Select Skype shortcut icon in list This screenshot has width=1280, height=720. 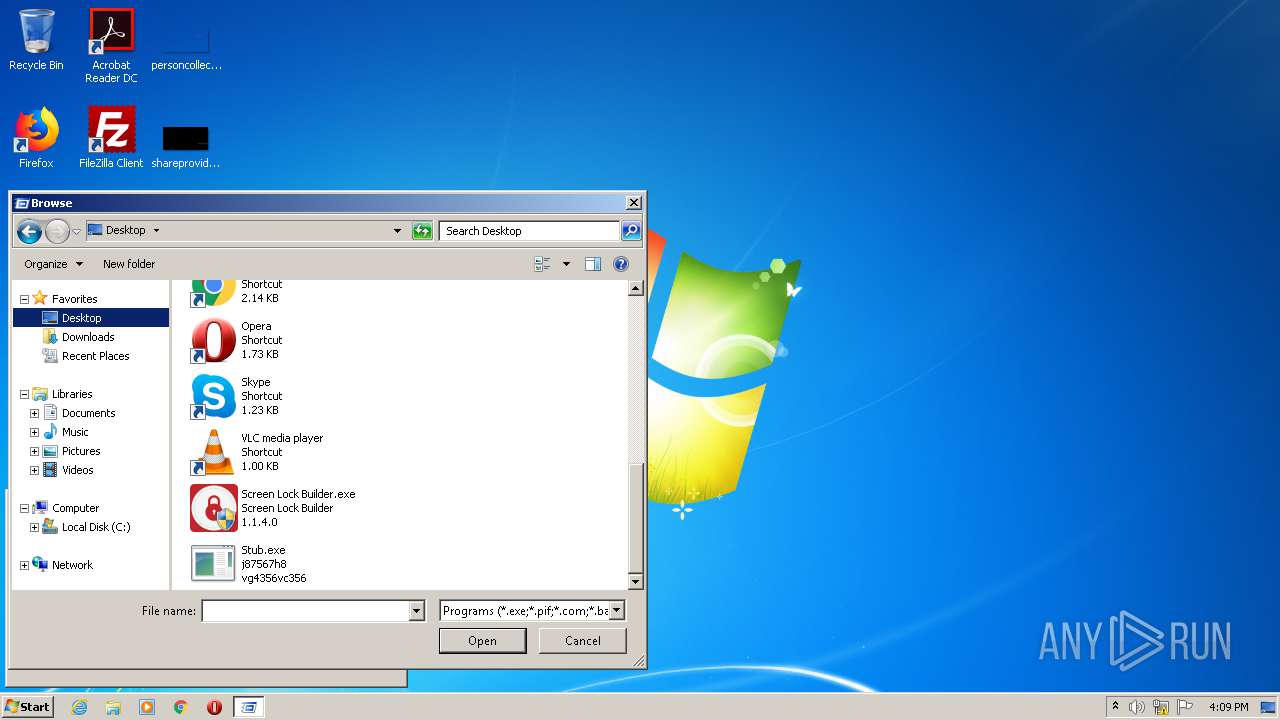(x=214, y=396)
